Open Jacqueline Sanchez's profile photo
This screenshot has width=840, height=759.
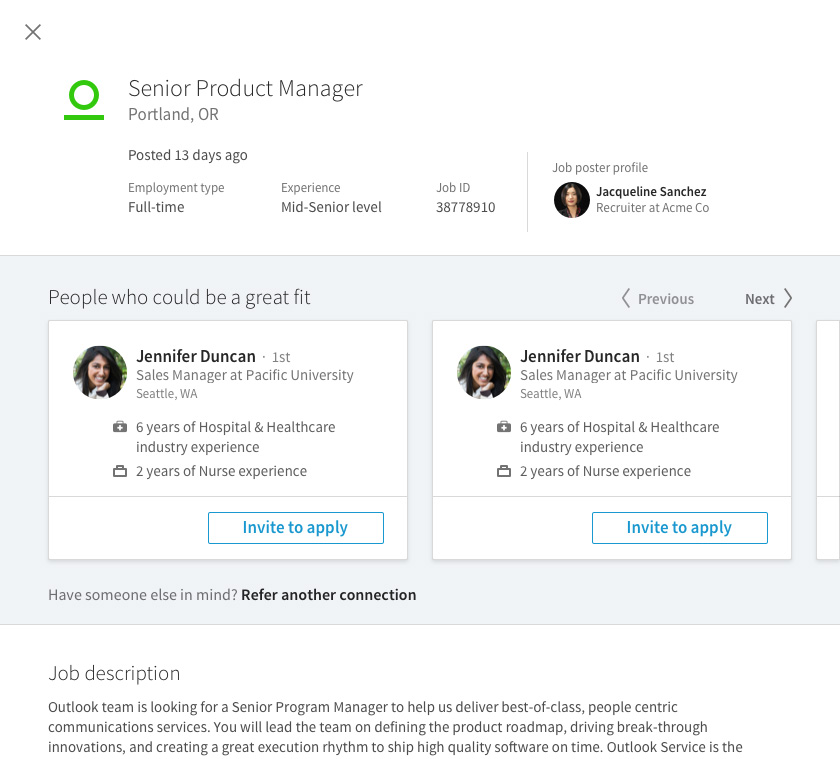click(572, 200)
